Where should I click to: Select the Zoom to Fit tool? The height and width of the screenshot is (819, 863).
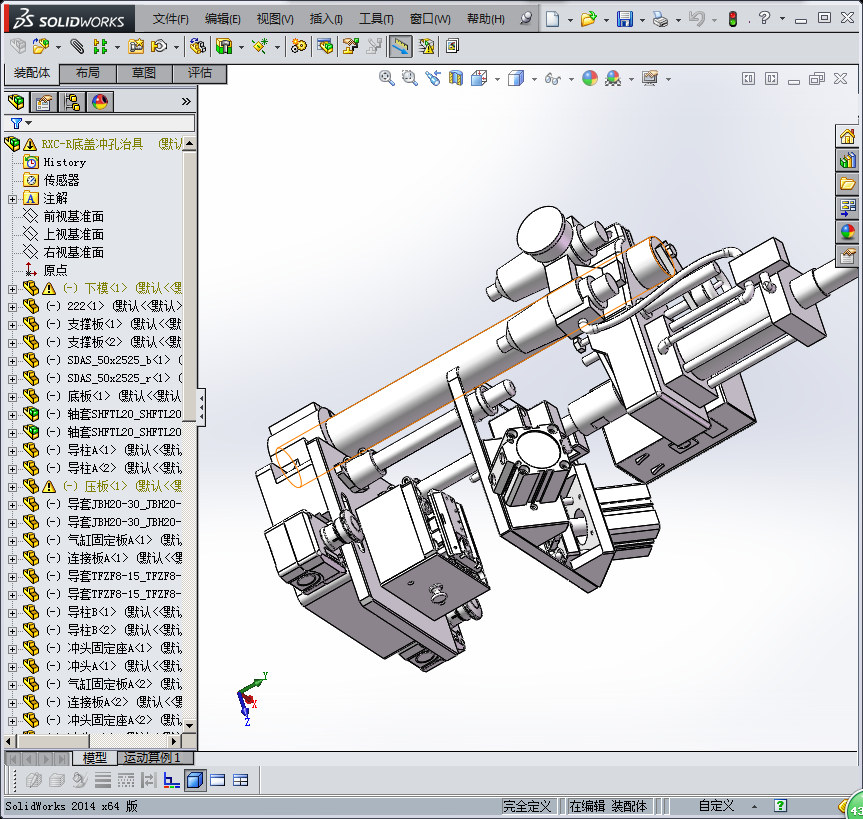tap(387, 78)
